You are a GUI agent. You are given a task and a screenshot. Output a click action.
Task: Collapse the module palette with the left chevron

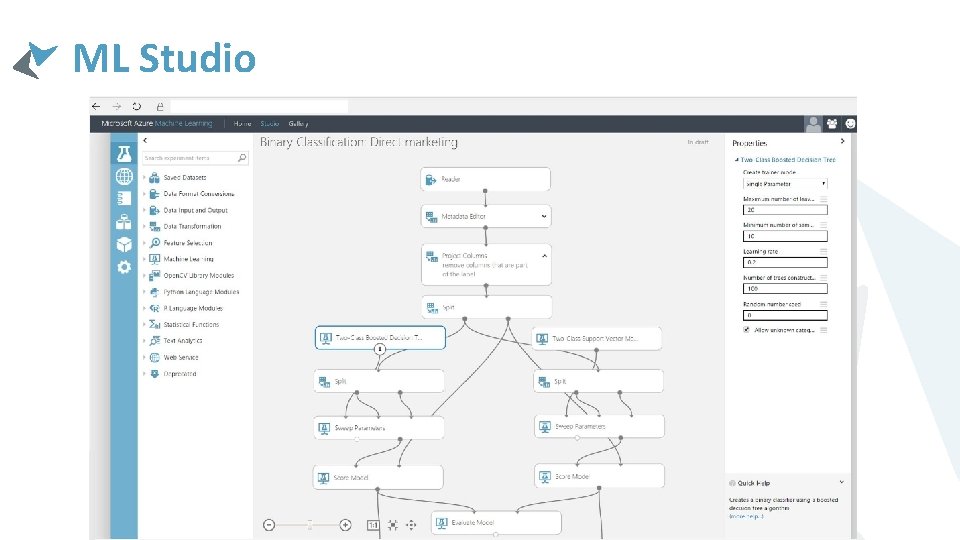pos(145,140)
